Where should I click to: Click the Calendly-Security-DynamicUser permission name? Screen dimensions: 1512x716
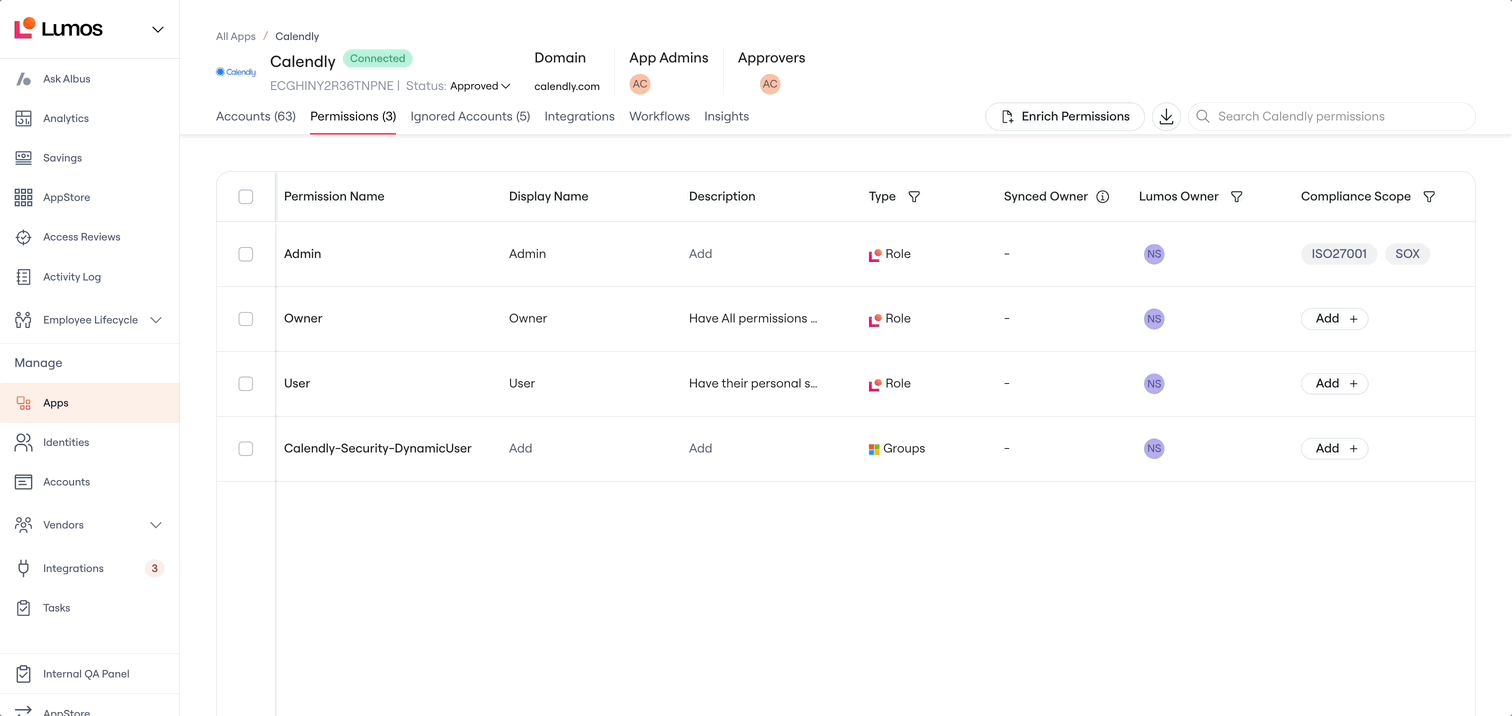click(378, 449)
